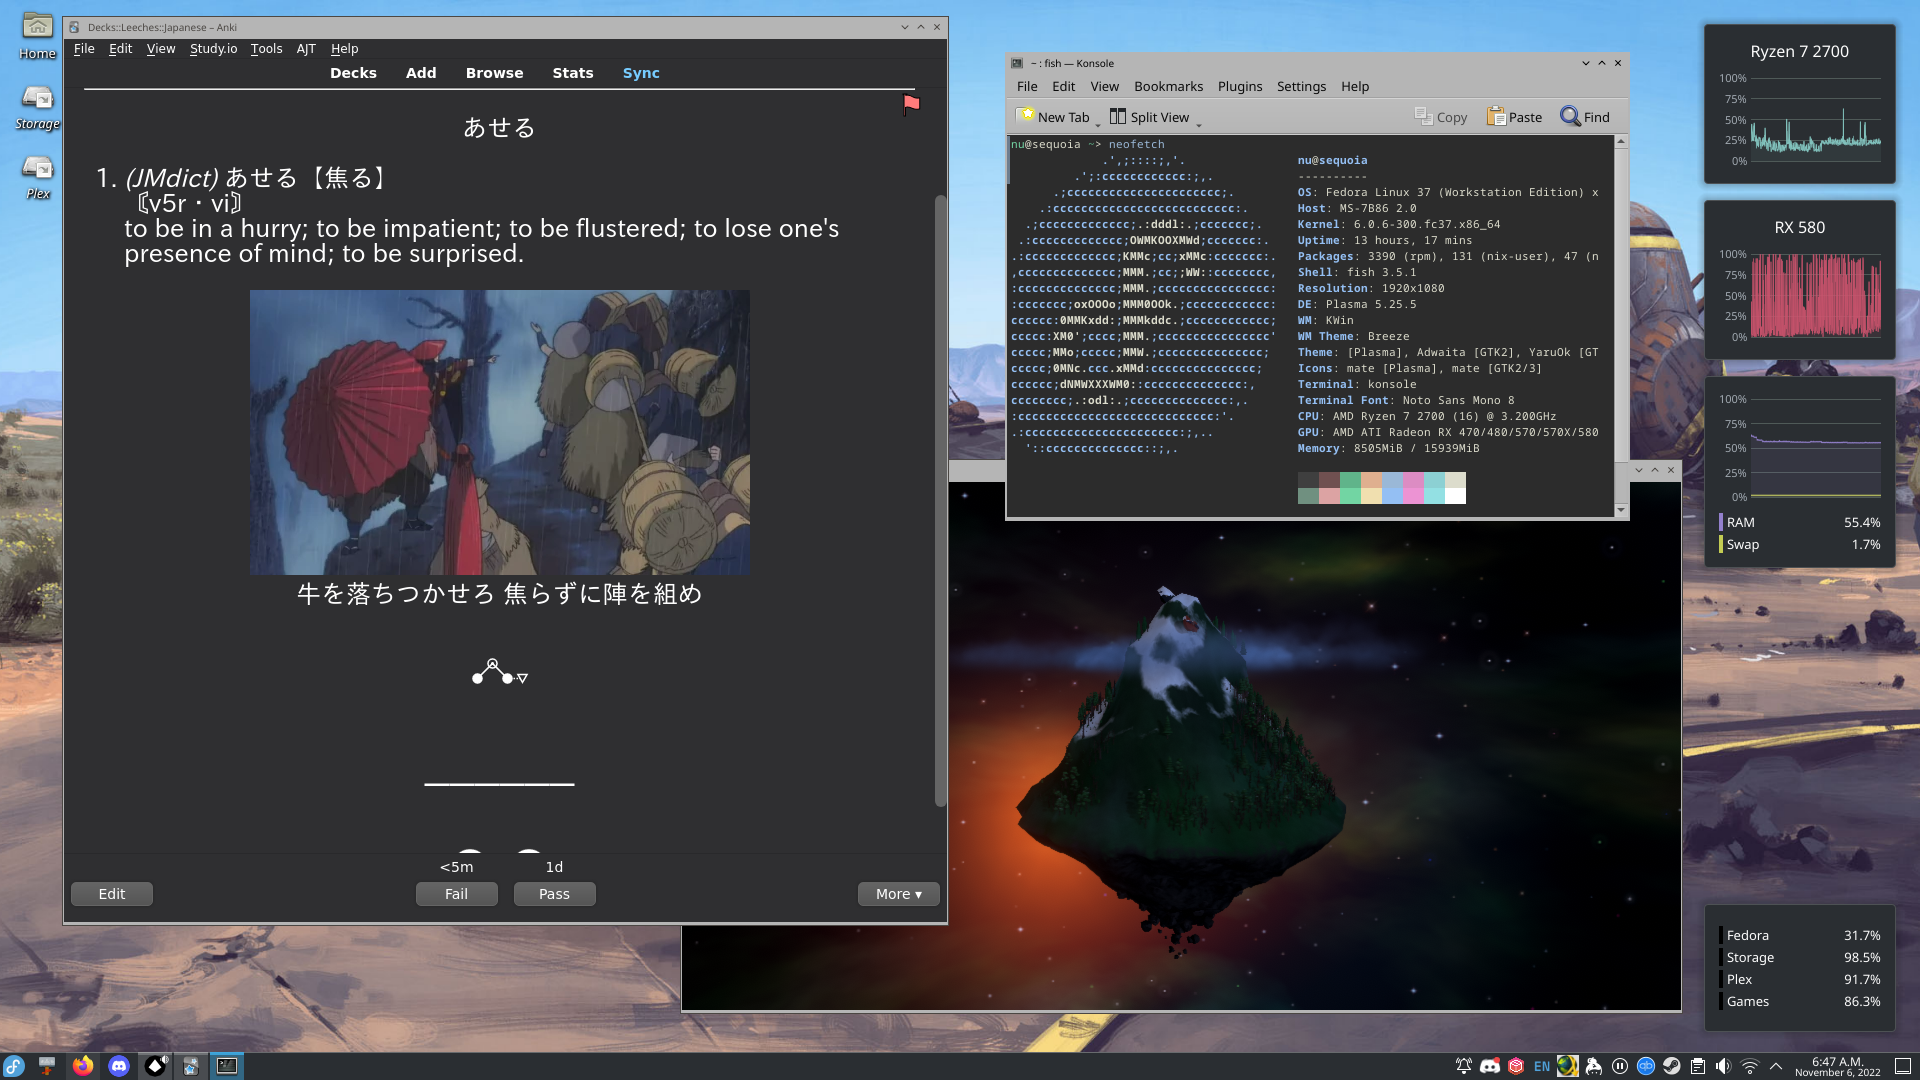Image resolution: width=1920 pixels, height=1080 pixels.
Task: Expand the More dropdown button
Action: point(898,894)
